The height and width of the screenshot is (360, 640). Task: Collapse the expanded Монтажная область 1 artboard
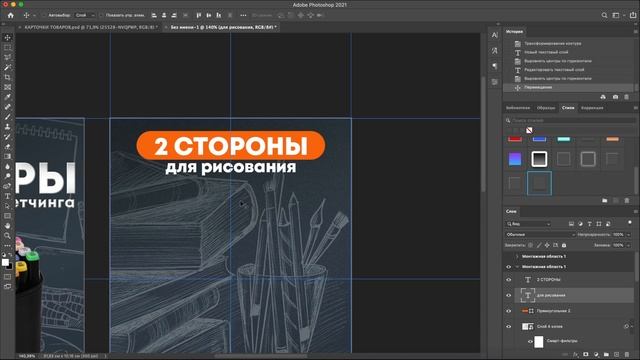[517, 267]
